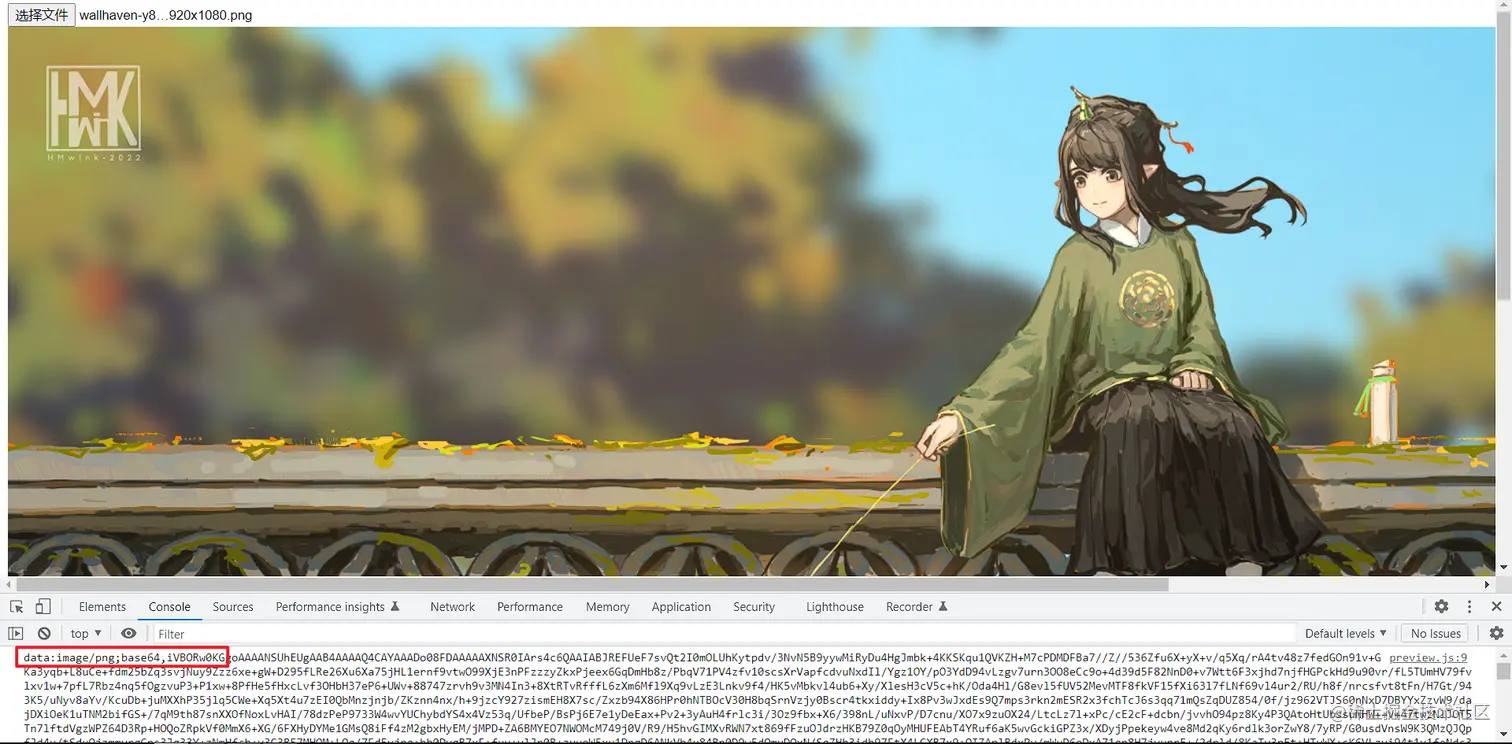Open the Performance tab

point(530,607)
